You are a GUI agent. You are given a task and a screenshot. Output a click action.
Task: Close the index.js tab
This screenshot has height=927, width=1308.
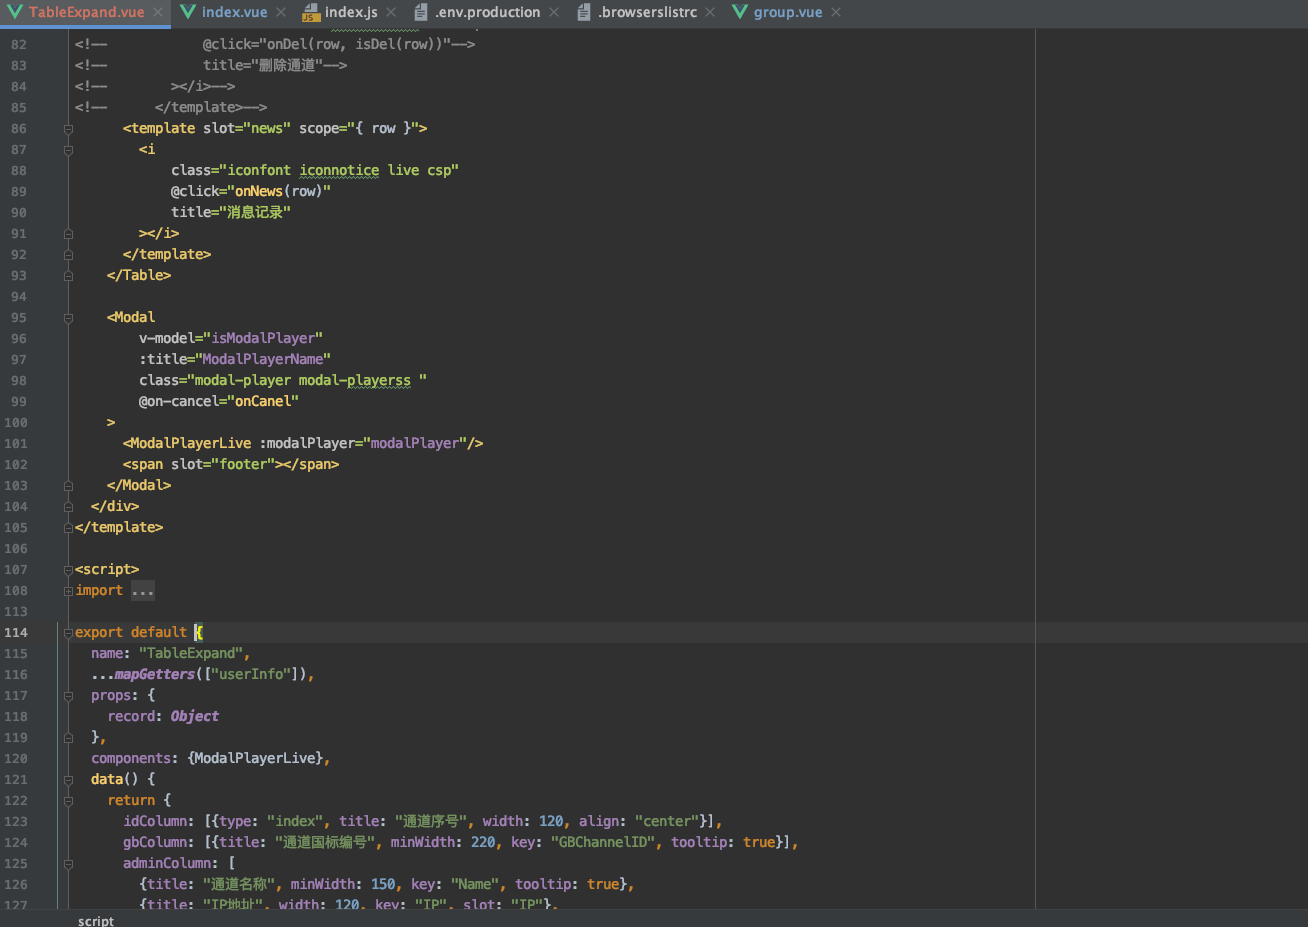click(391, 12)
